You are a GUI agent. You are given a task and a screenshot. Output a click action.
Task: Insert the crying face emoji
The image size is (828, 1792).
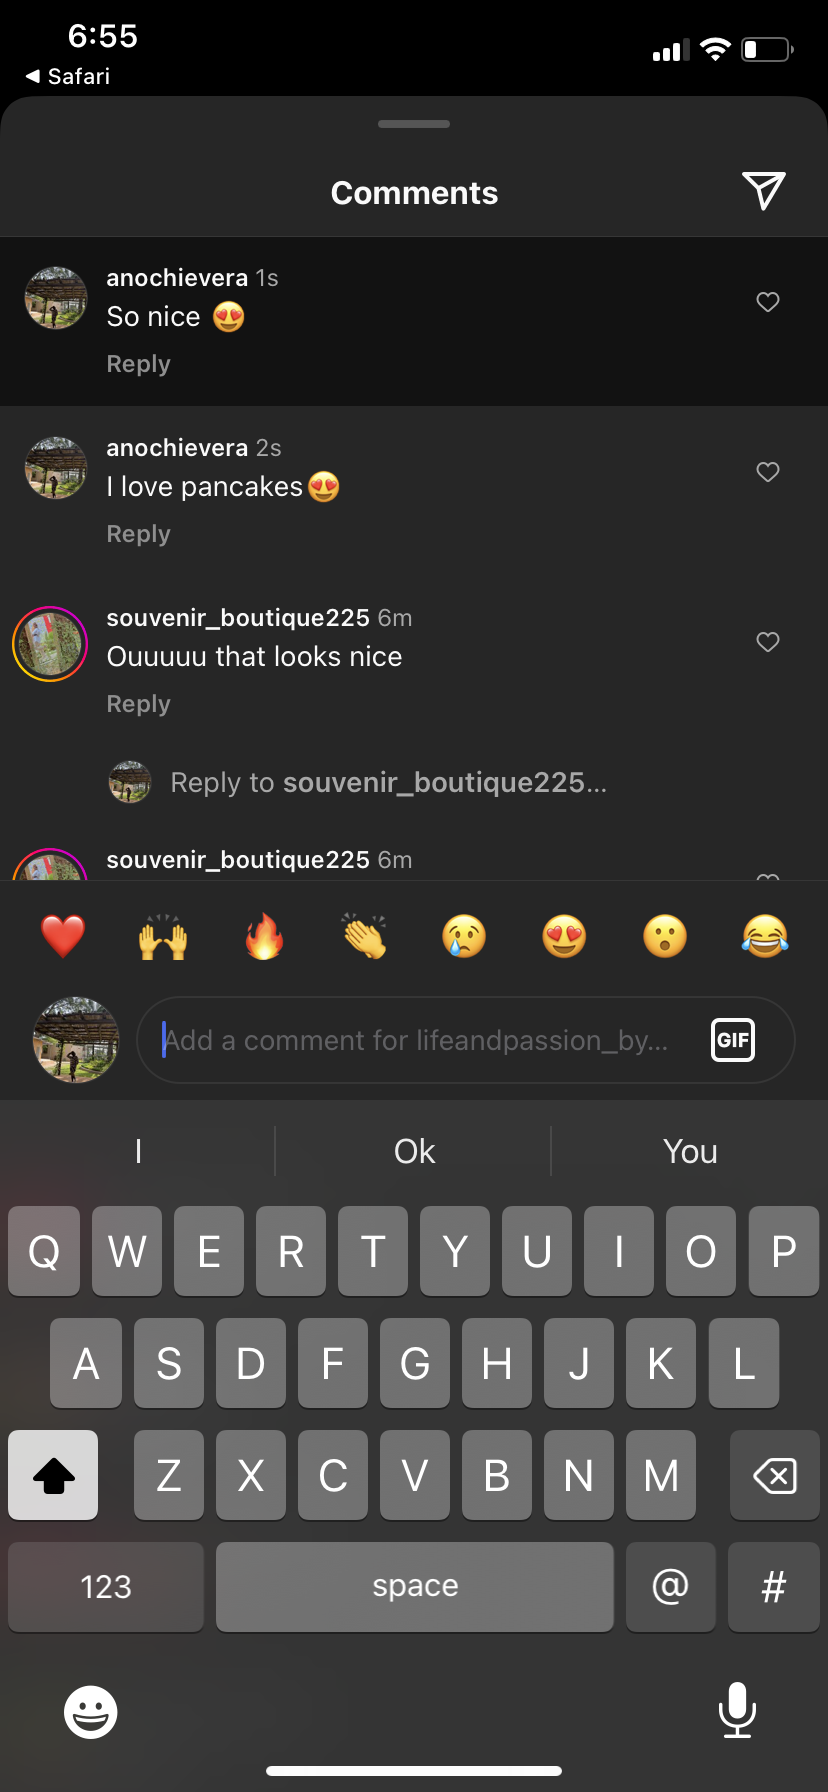tap(464, 937)
